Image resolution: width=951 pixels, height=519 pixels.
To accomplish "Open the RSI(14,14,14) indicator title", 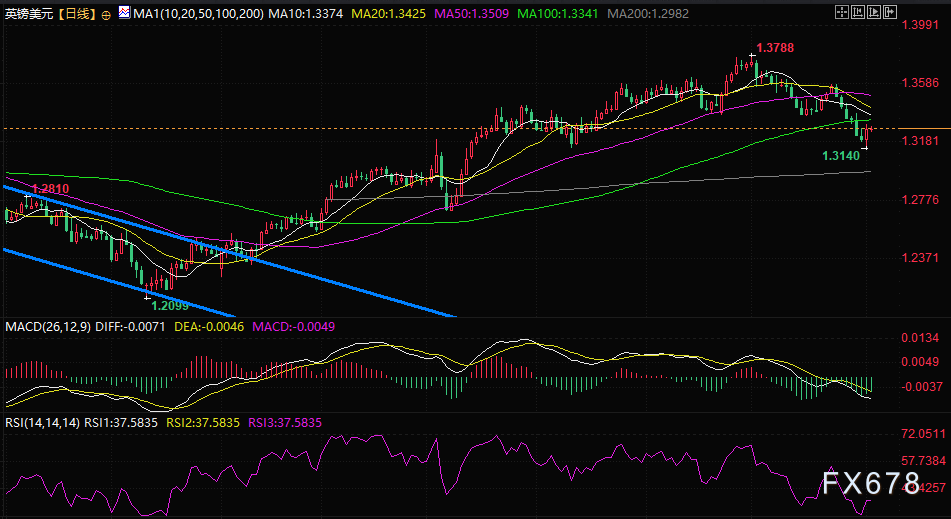I will [40, 423].
